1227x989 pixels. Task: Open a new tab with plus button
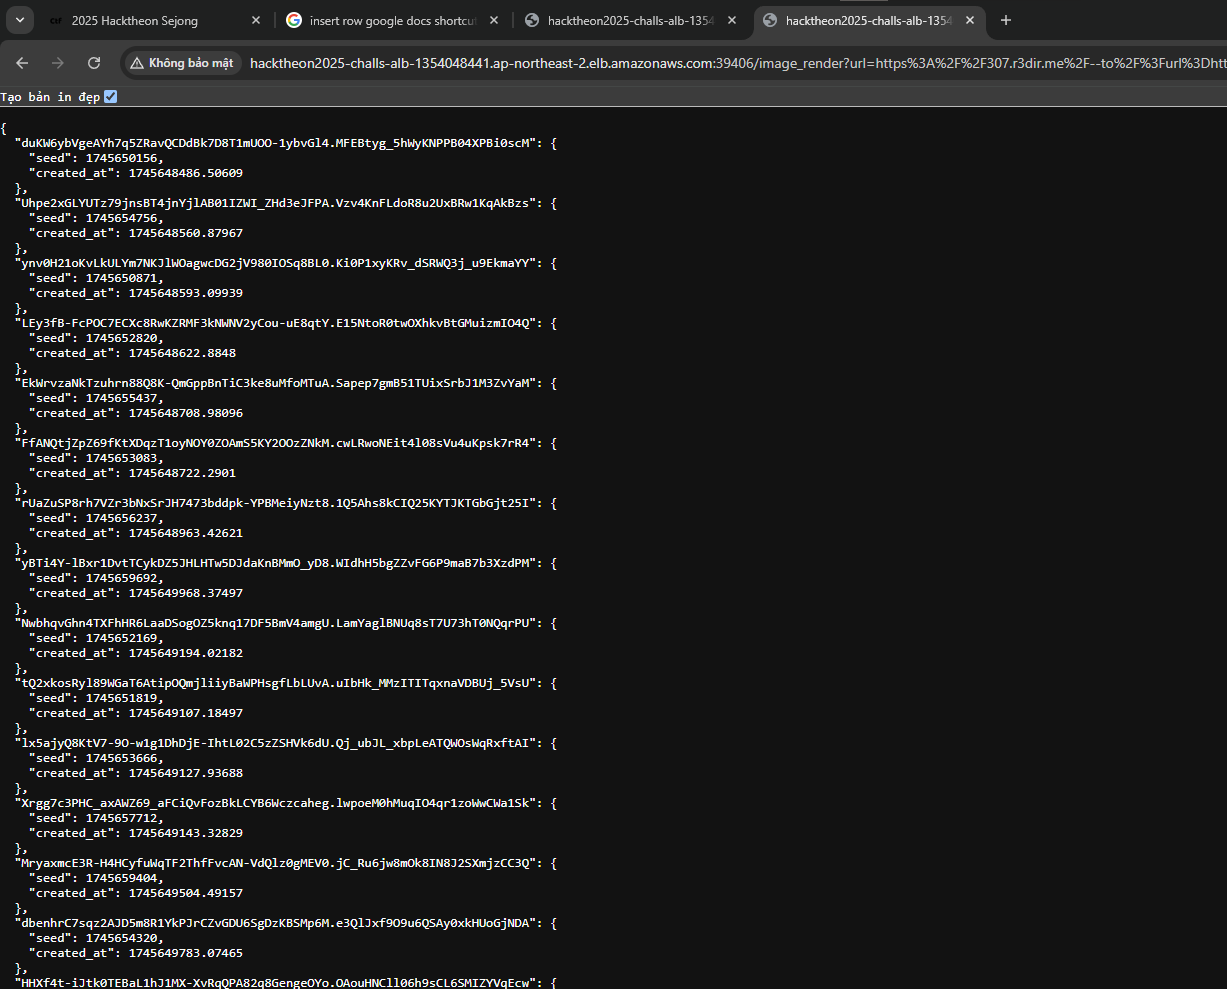click(1006, 21)
